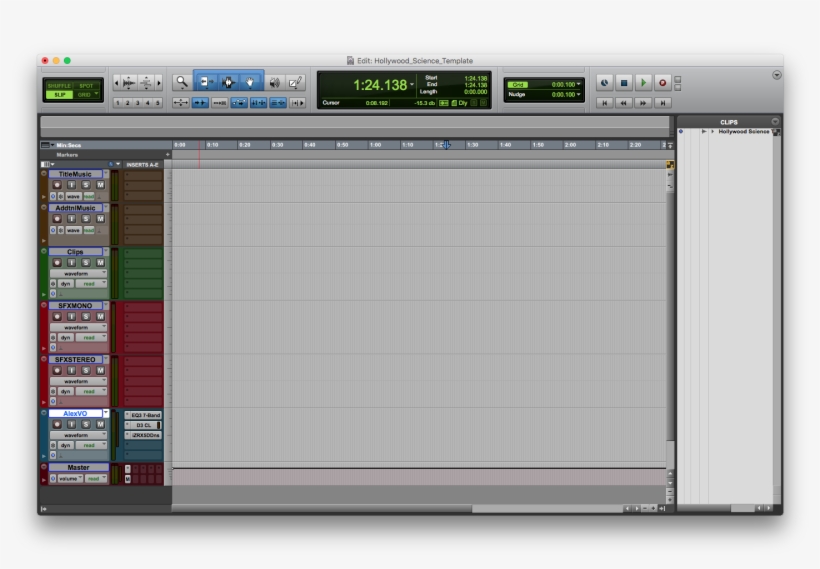
Task: Click the horizontal zoom-out arrow
Action: pyautogui.click(x=116, y=83)
